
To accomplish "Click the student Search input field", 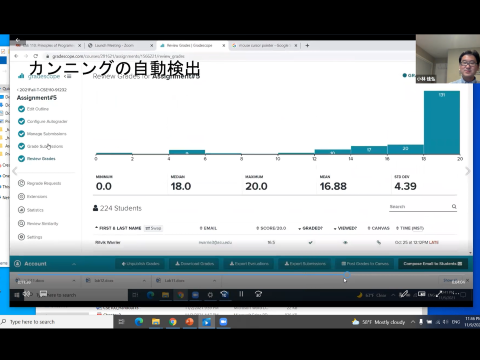I will pos(420,207).
